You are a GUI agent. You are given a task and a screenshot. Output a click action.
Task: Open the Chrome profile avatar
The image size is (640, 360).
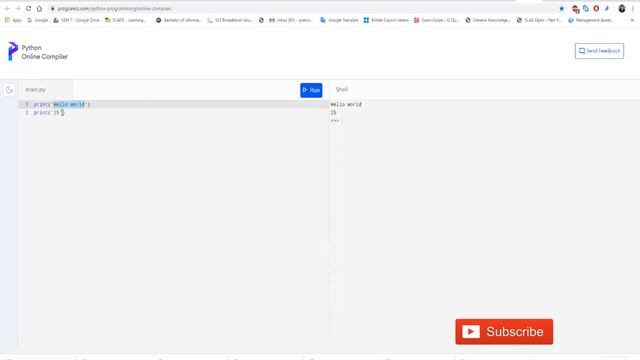point(622,9)
